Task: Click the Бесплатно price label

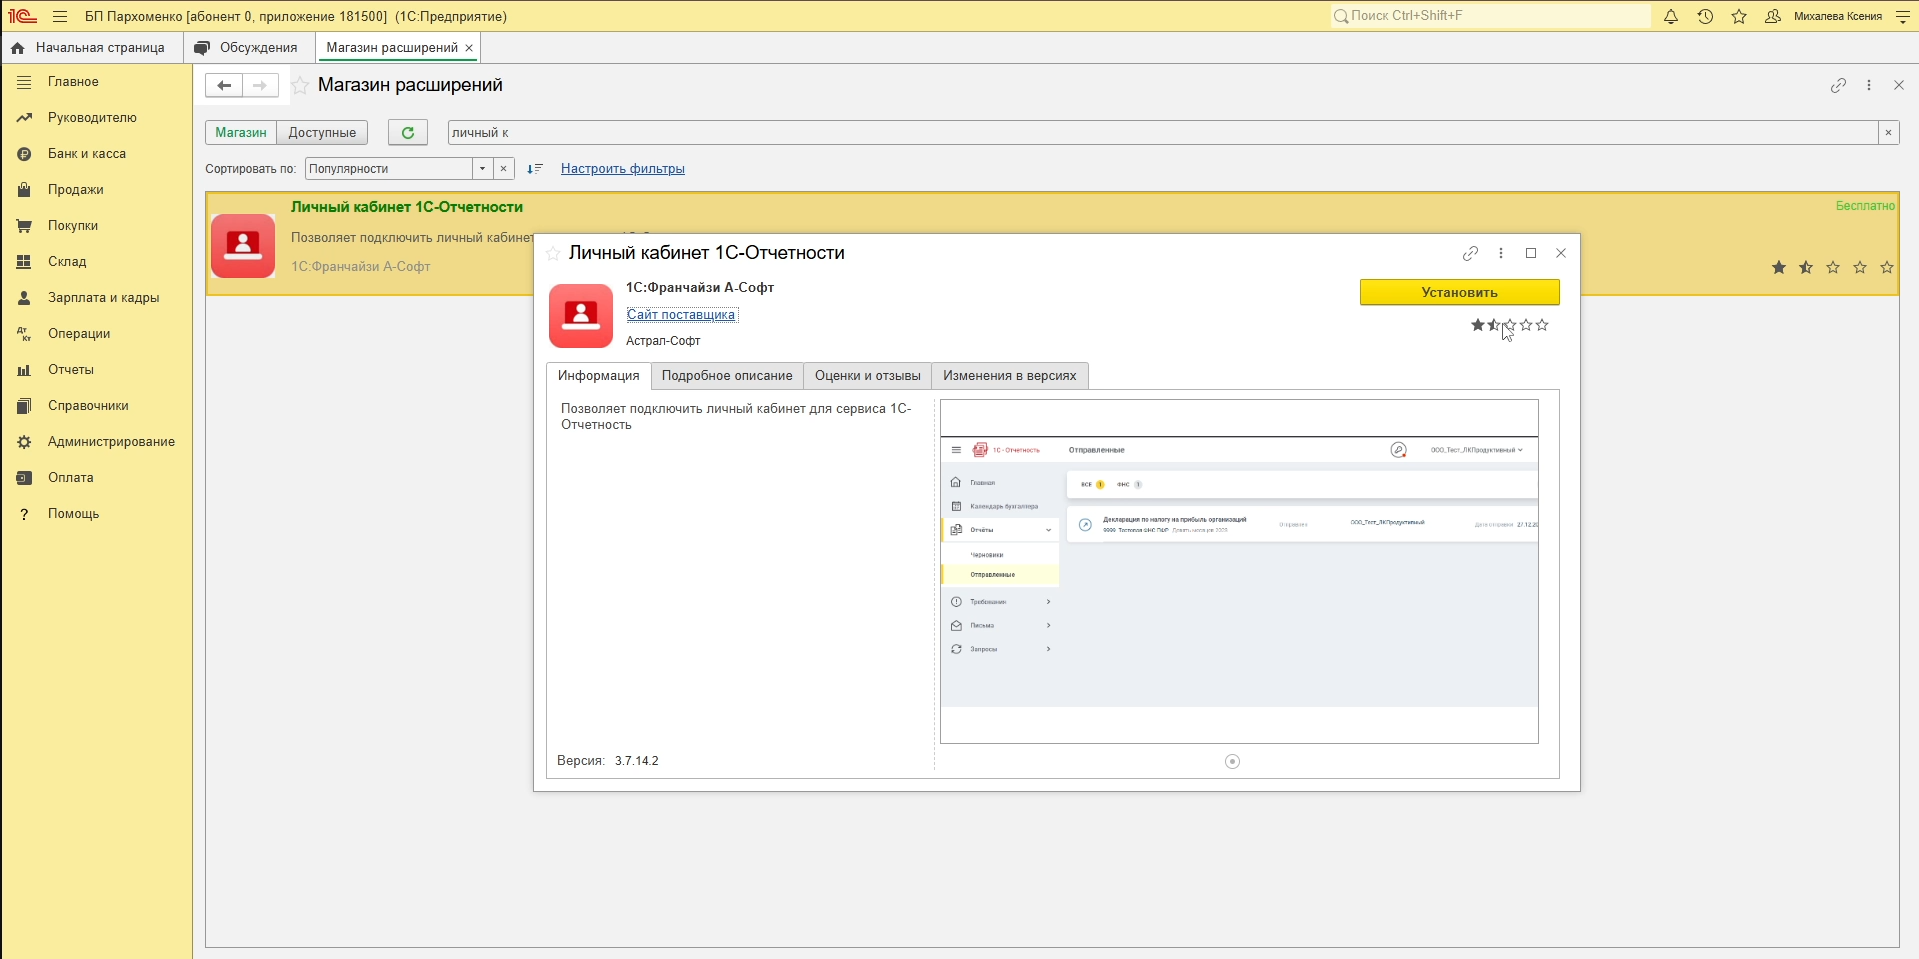Action: [x=1865, y=206]
